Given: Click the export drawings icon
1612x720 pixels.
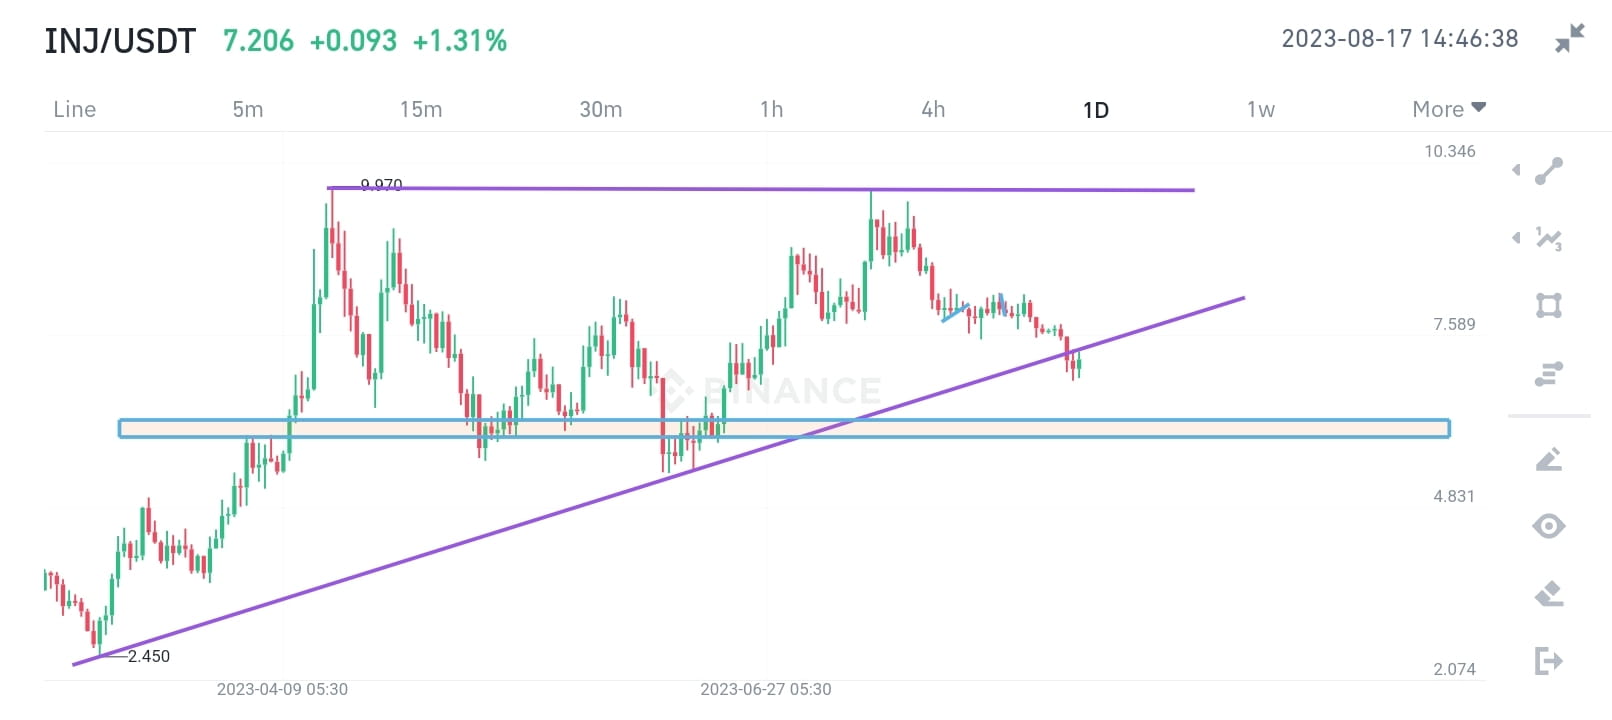Looking at the screenshot, I should [1548, 660].
